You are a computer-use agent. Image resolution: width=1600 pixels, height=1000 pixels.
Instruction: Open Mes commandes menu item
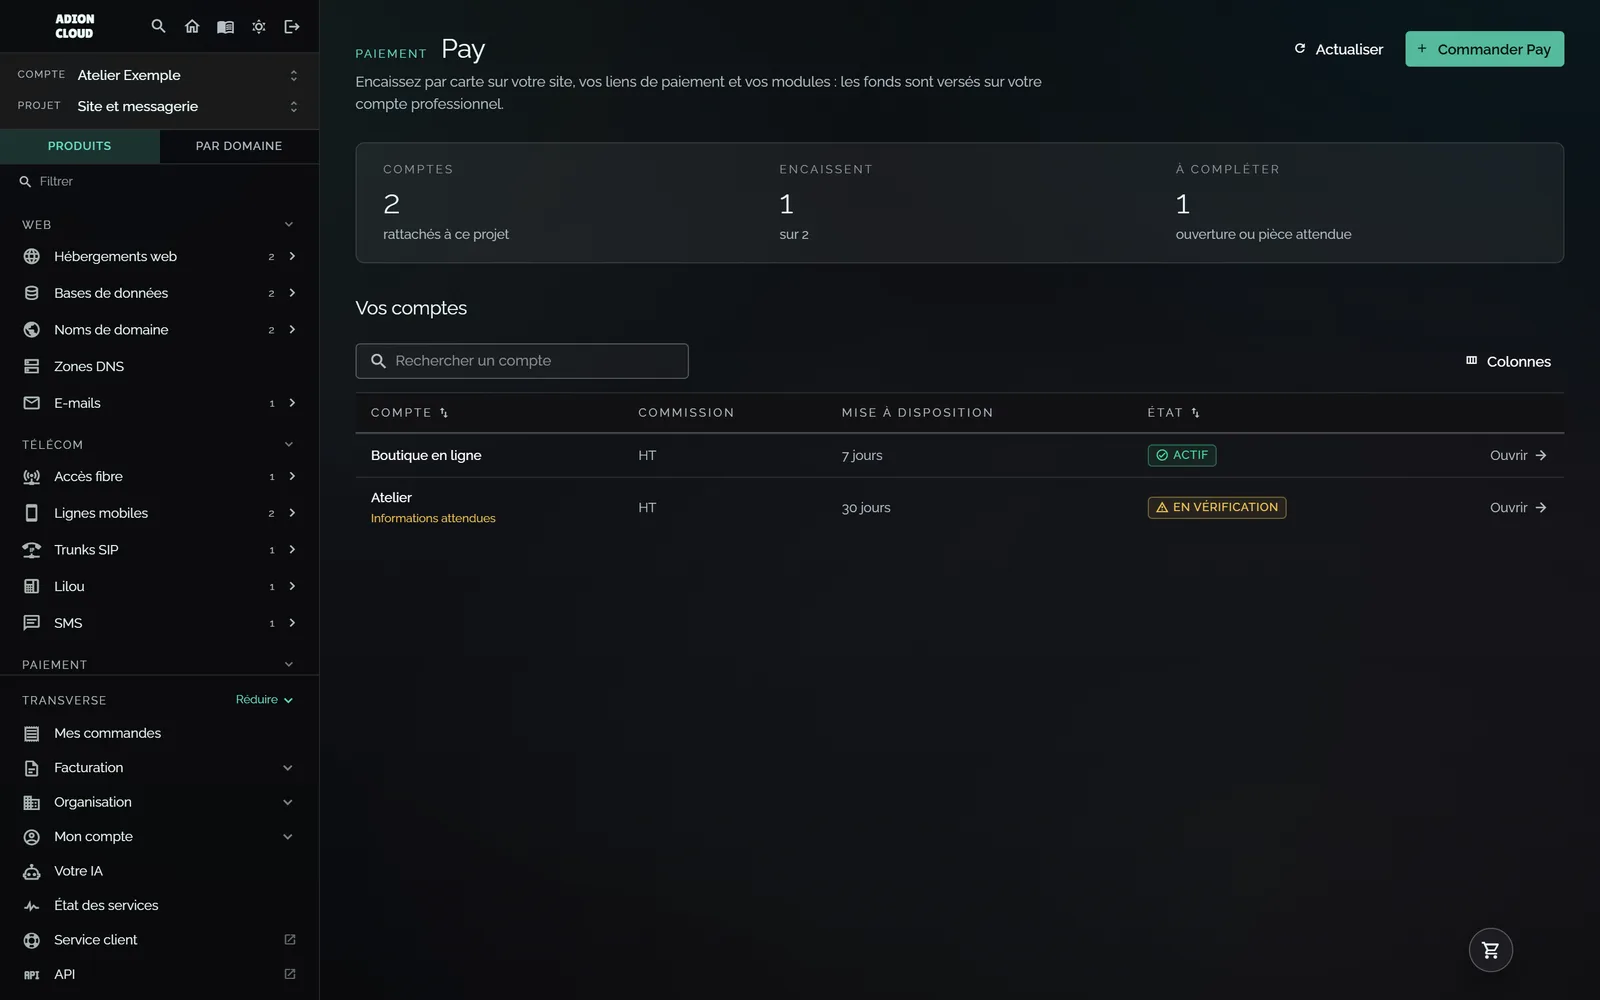pos(159,733)
